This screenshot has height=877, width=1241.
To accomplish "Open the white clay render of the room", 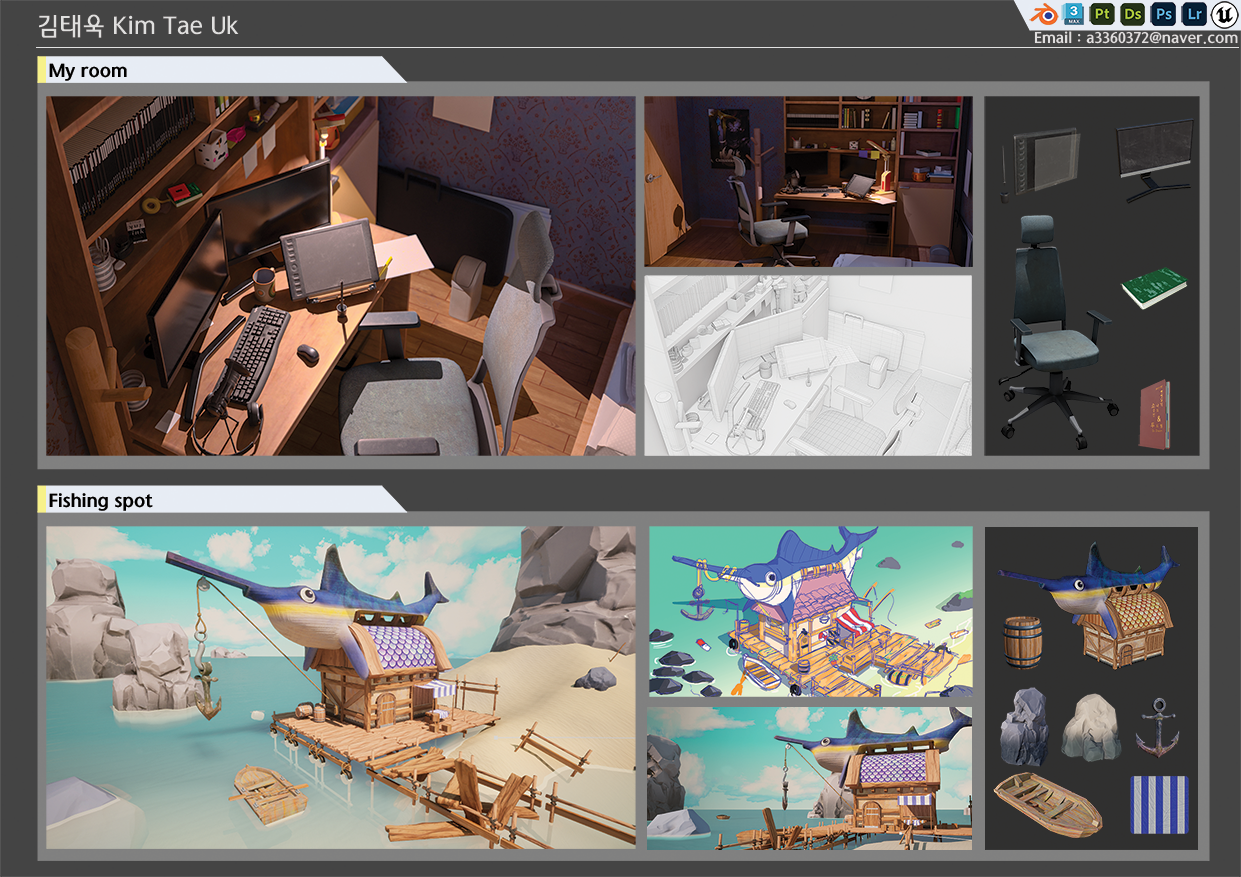I will click(x=808, y=365).
